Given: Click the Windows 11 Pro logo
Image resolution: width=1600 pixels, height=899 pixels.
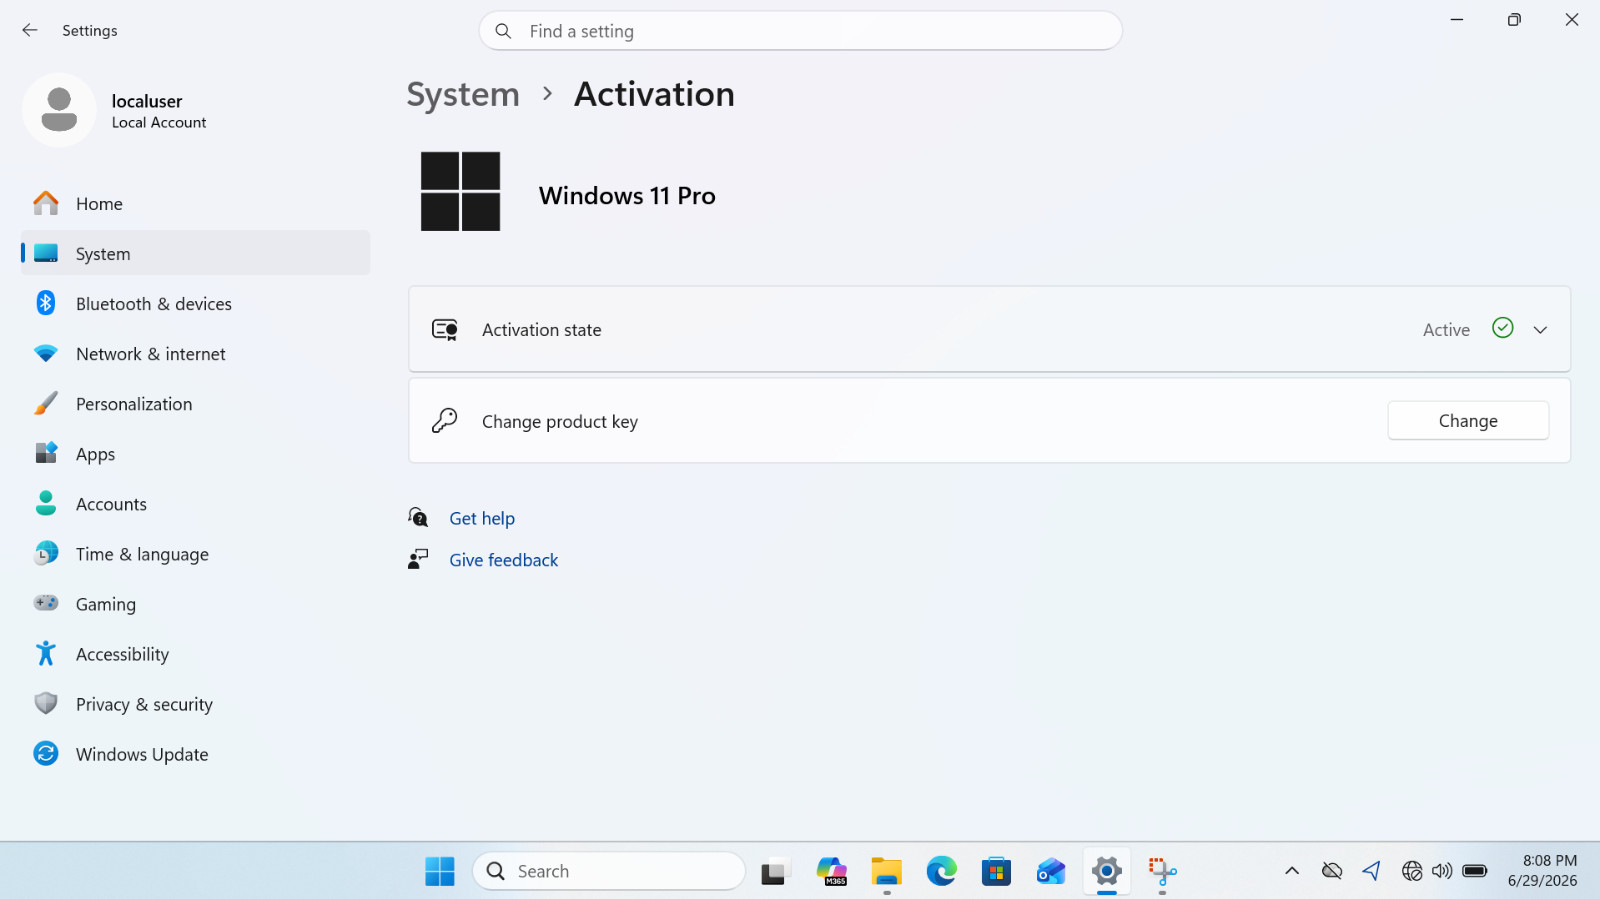Looking at the screenshot, I should click(460, 191).
